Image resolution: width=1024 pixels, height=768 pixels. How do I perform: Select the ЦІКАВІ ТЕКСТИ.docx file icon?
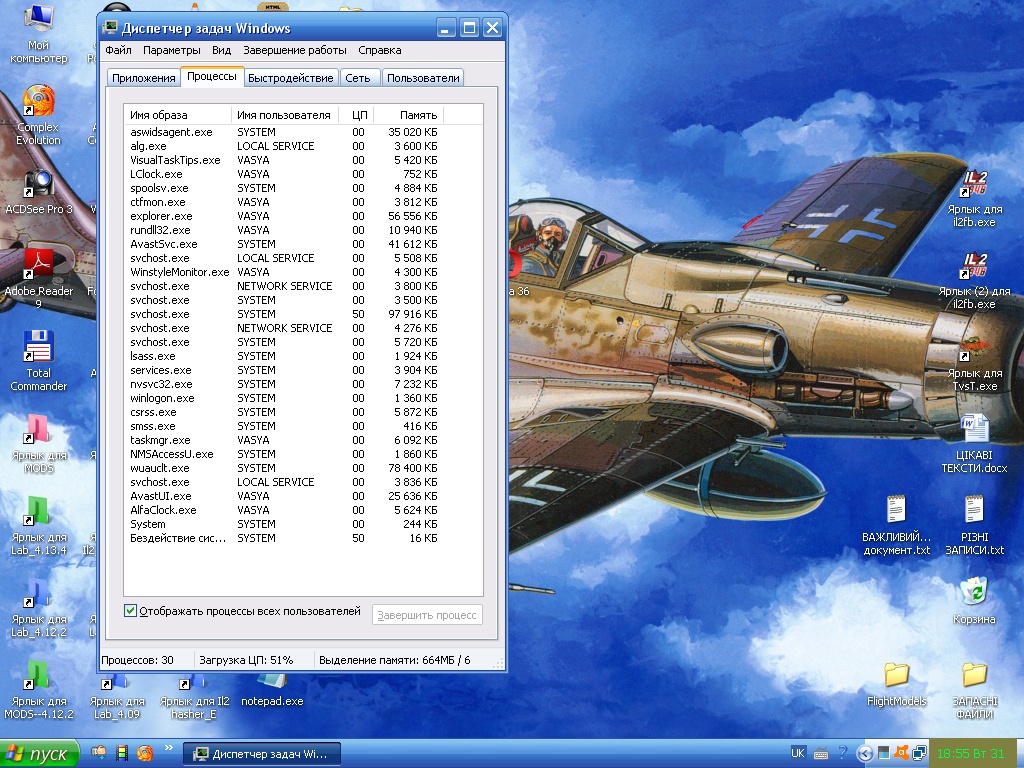tap(973, 430)
